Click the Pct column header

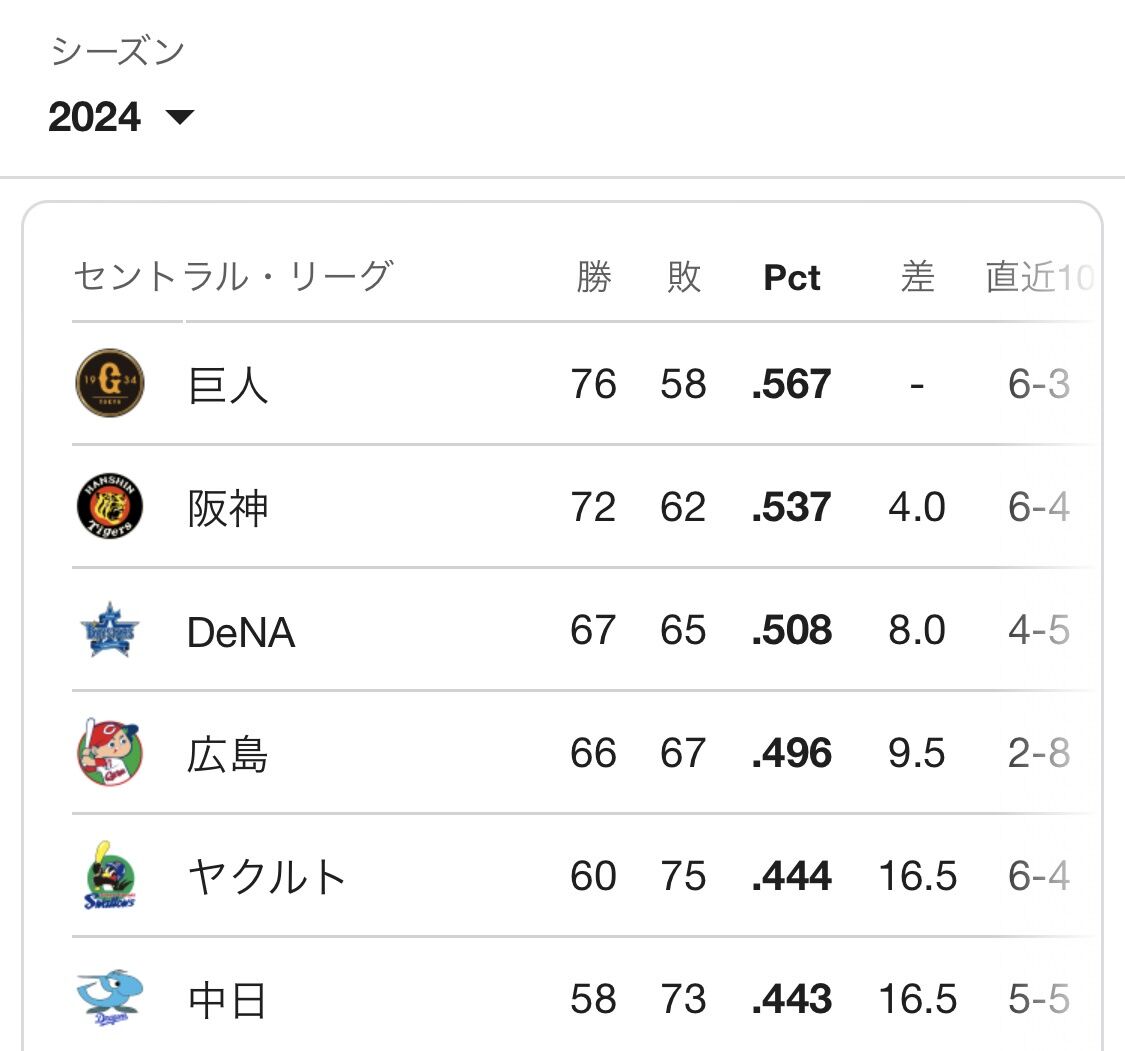pyautogui.click(x=791, y=278)
